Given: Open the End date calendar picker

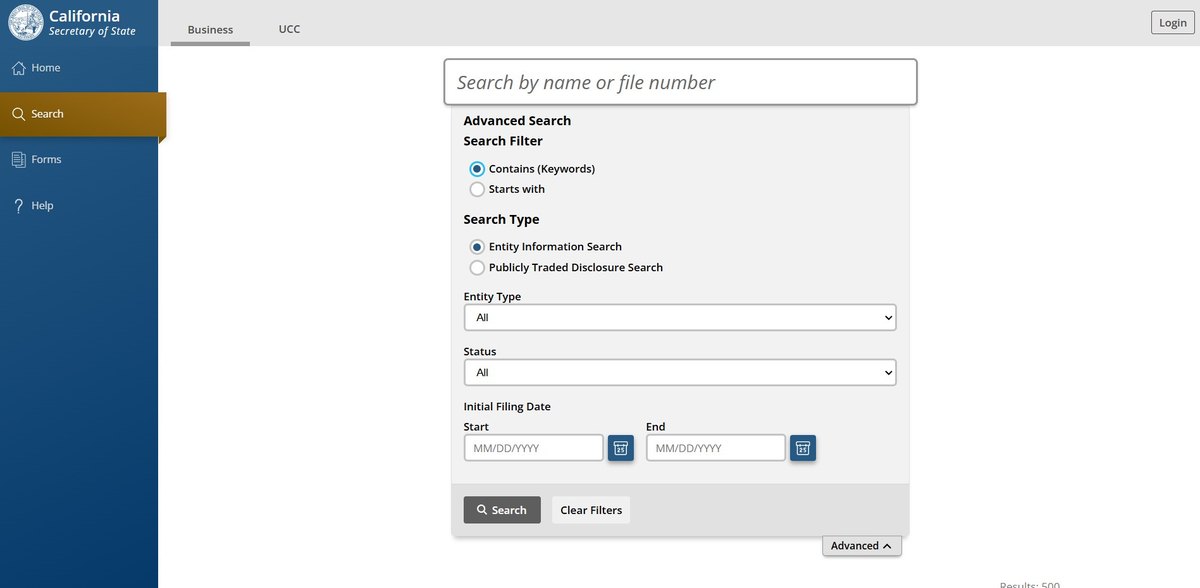Looking at the screenshot, I should 803,448.
